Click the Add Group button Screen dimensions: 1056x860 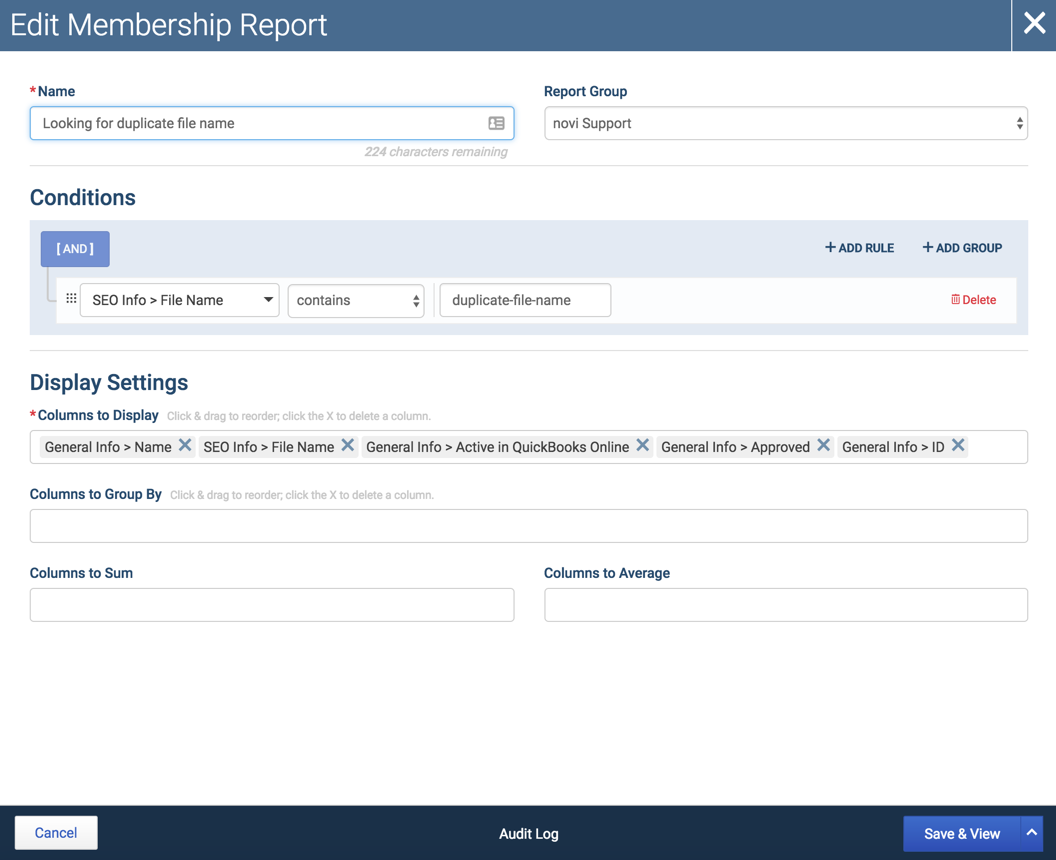coord(962,248)
